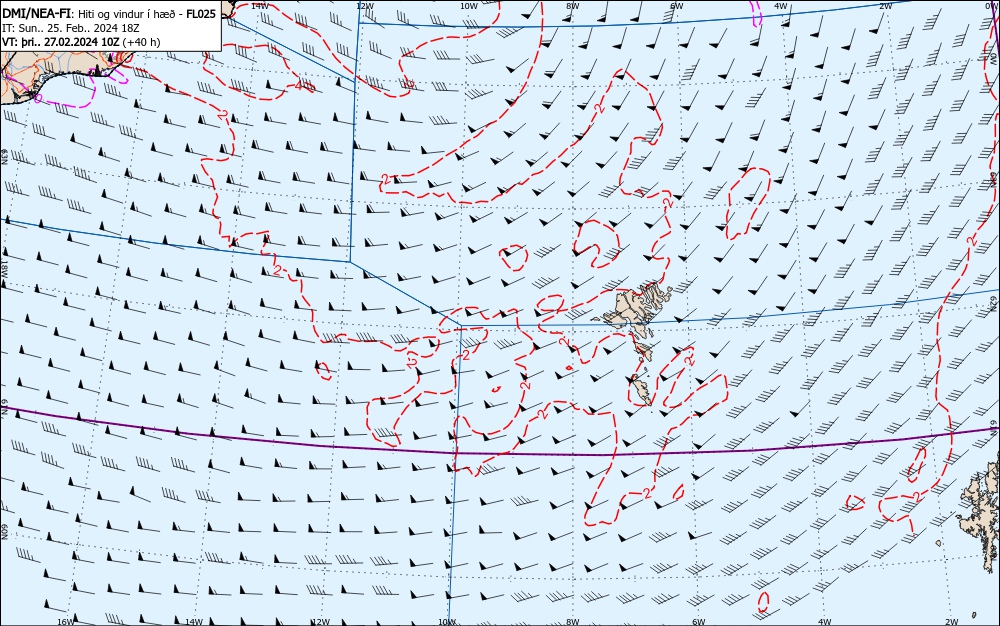The image size is (1000, 626).
Task: Click the 60N latitude label on the left edge
Action: (4, 532)
